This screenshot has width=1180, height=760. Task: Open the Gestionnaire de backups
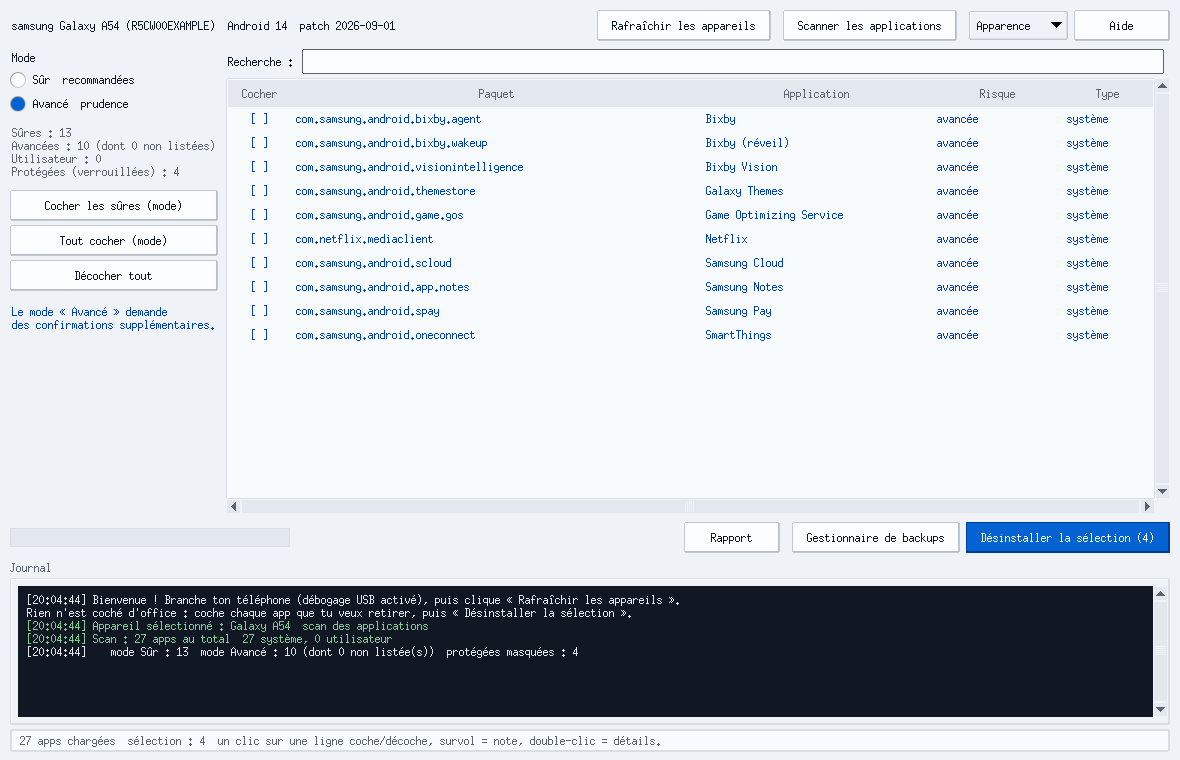(x=875, y=537)
